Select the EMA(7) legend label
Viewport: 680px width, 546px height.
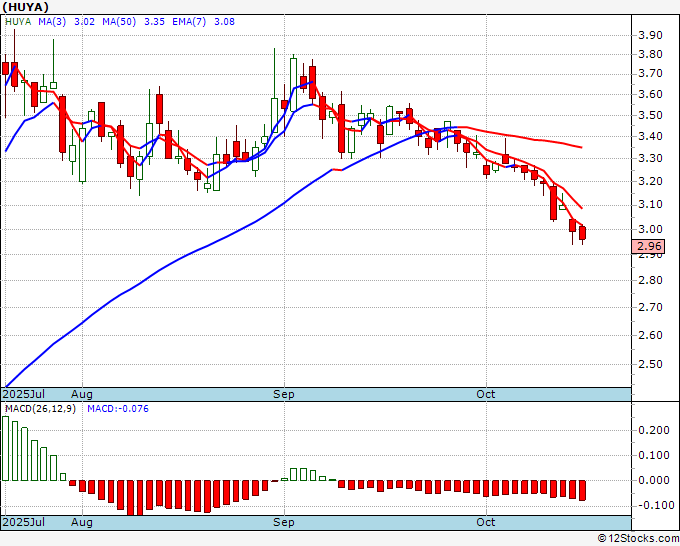pyautogui.click(x=189, y=22)
